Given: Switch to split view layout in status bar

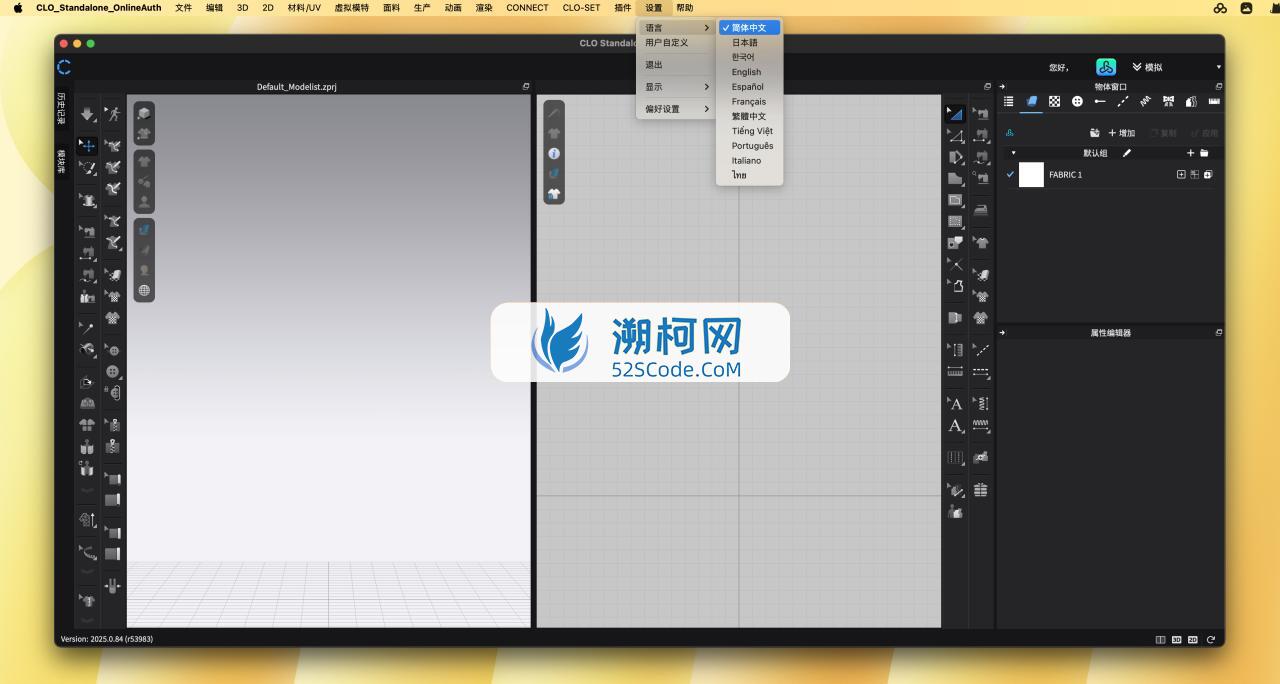Looking at the screenshot, I should [1160, 639].
